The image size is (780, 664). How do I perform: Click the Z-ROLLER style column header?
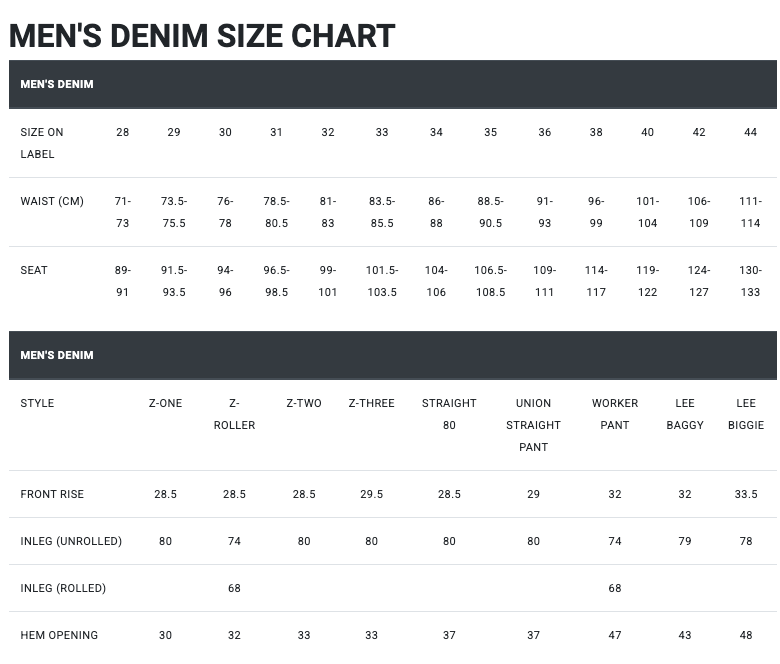(234, 414)
